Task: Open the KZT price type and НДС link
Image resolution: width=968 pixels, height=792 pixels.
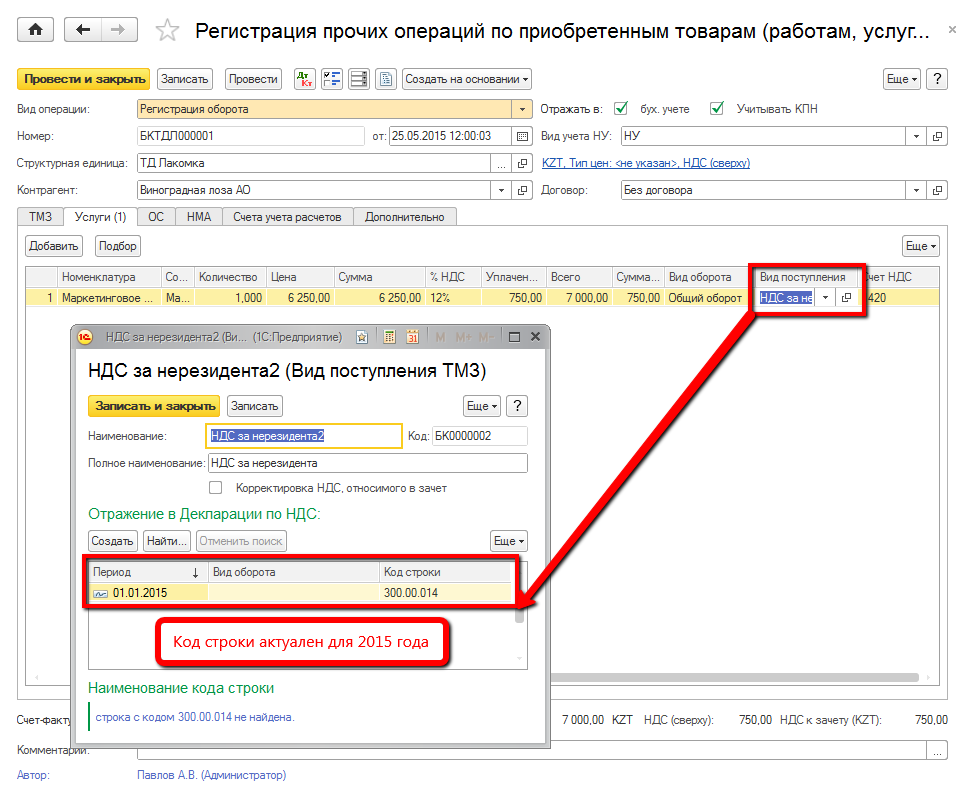Action: click(x=645, y=163)
